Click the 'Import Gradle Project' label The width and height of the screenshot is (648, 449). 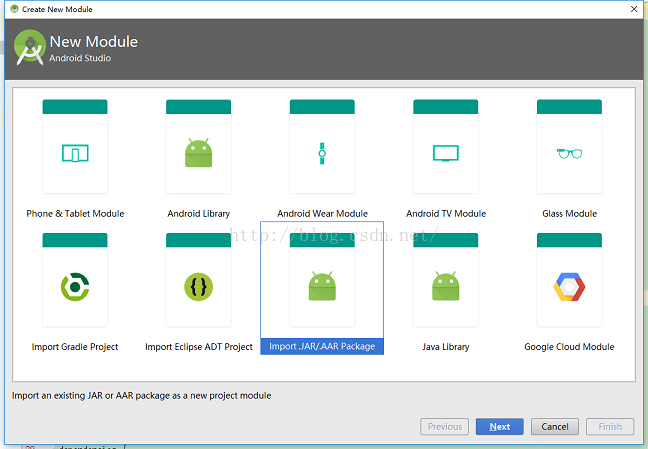(x=75, y=346)
